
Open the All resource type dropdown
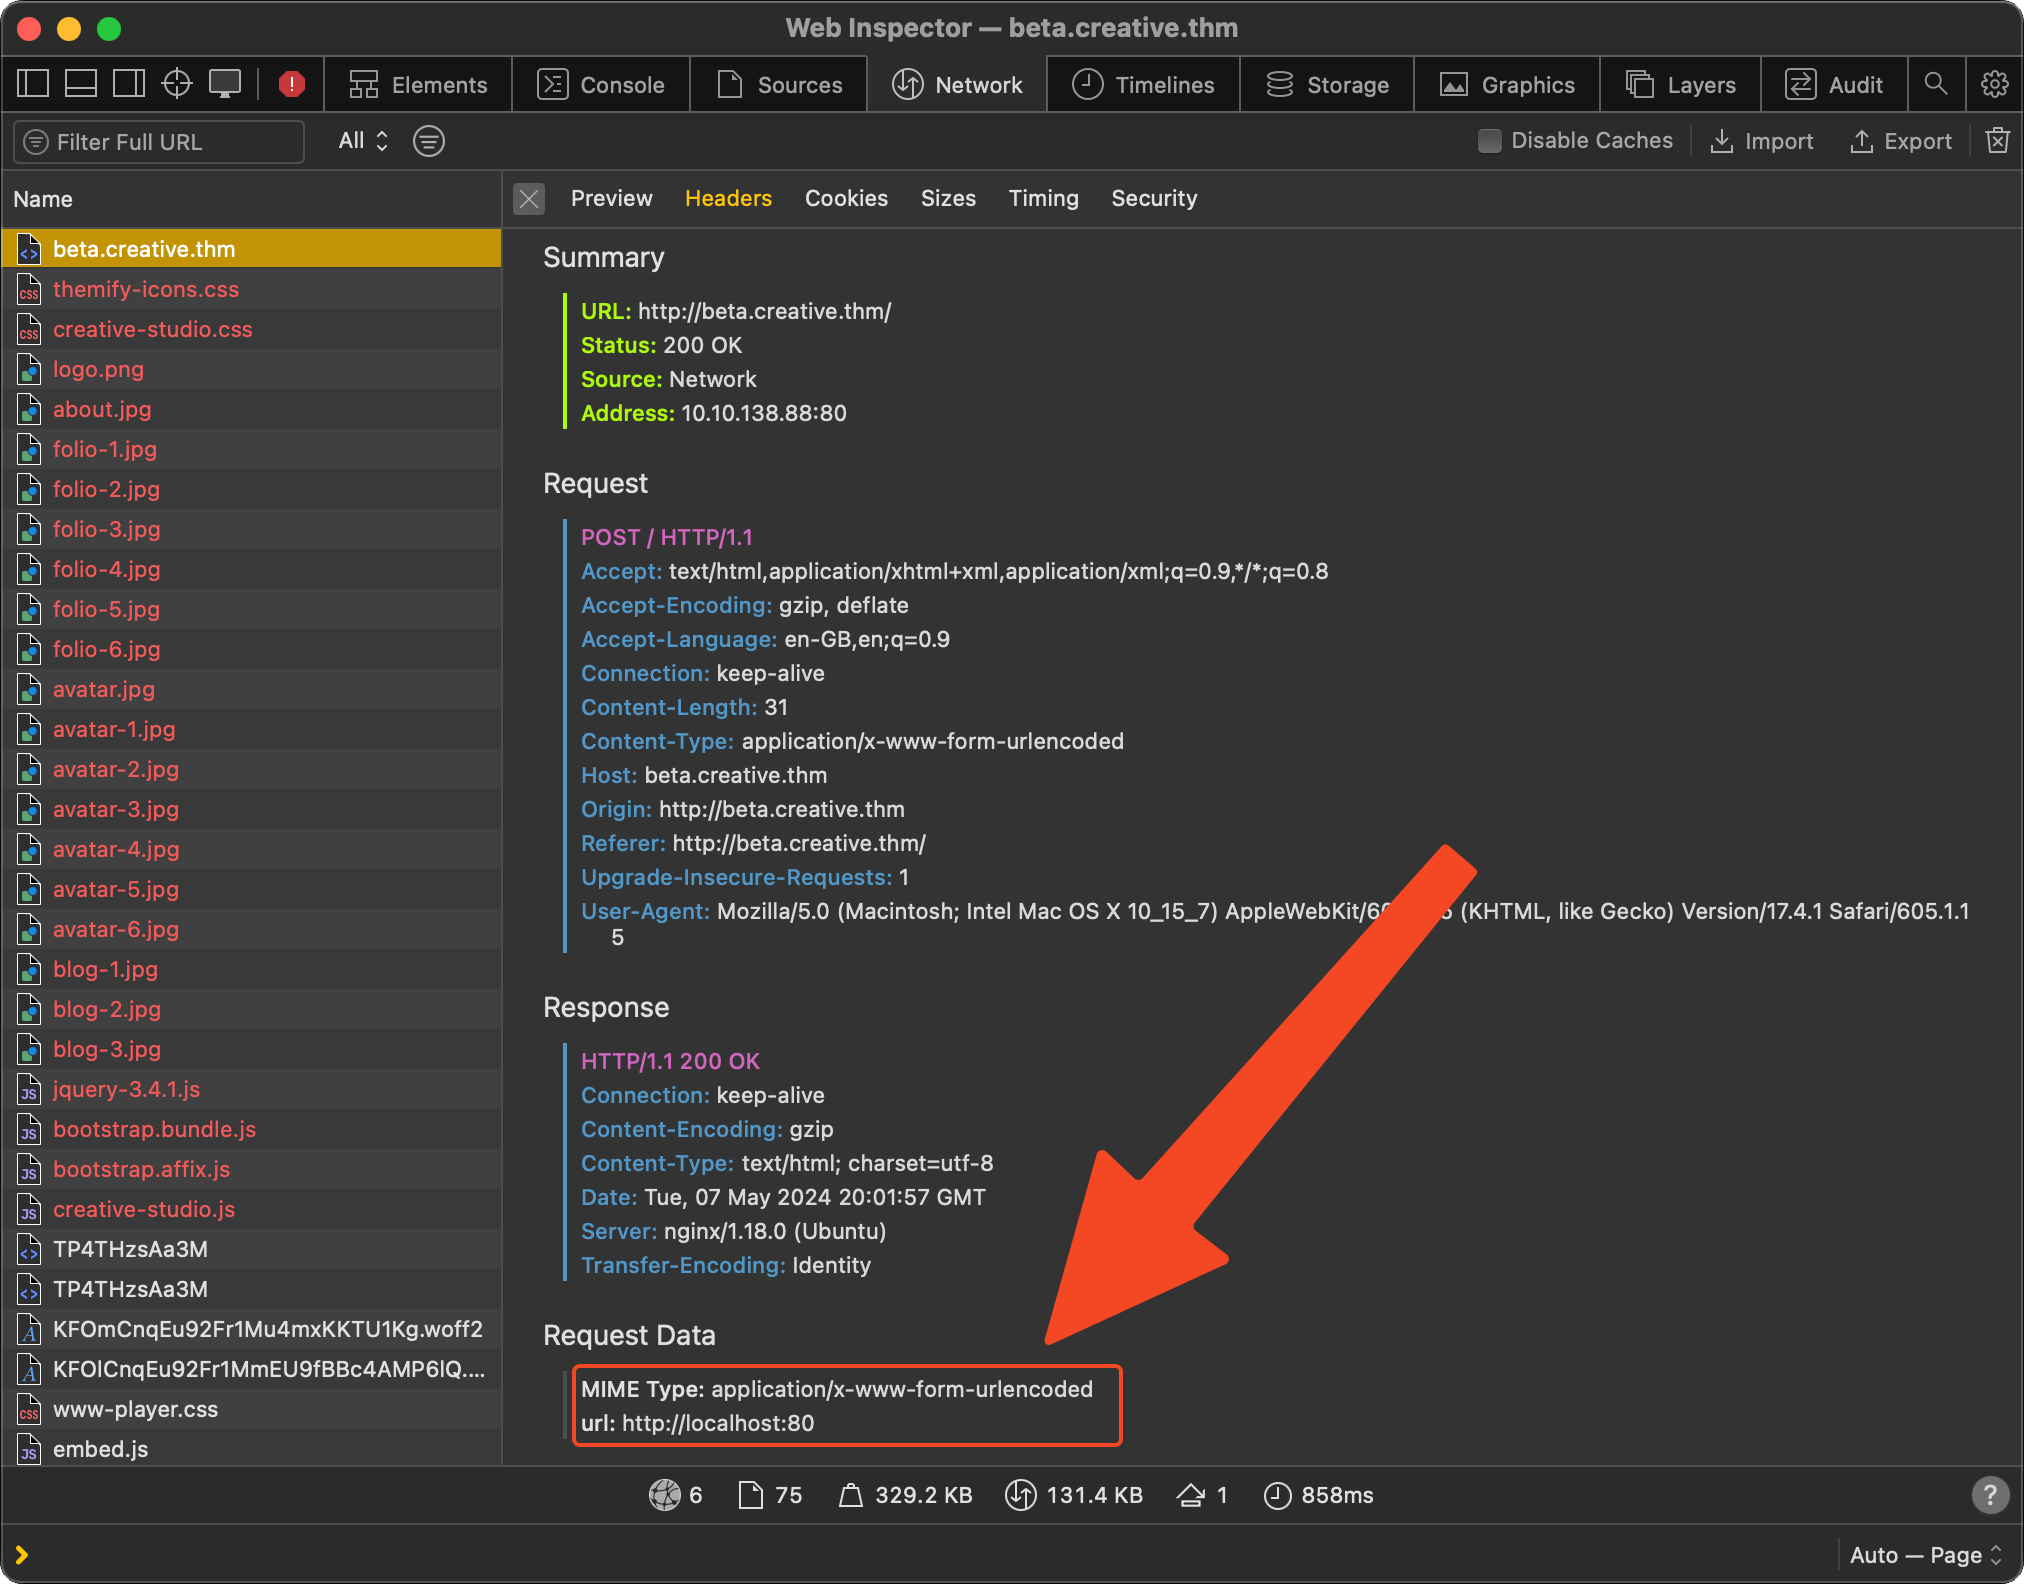363,141
